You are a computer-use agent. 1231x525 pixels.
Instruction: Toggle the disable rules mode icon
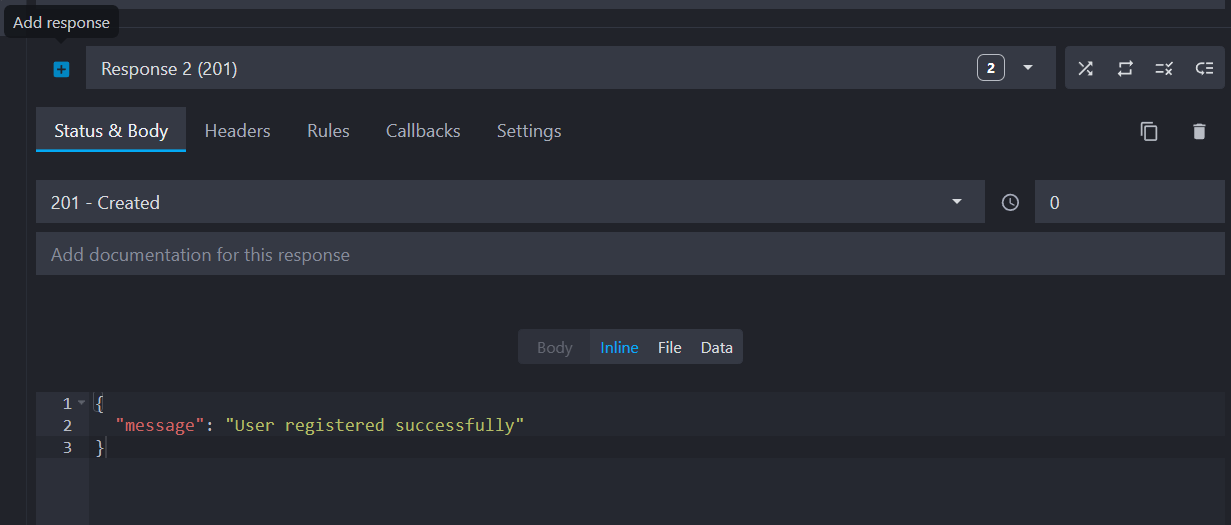1164,68
